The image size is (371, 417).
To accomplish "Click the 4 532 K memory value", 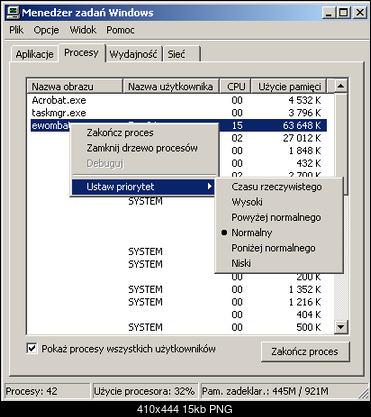I will (x=305, y=100).
